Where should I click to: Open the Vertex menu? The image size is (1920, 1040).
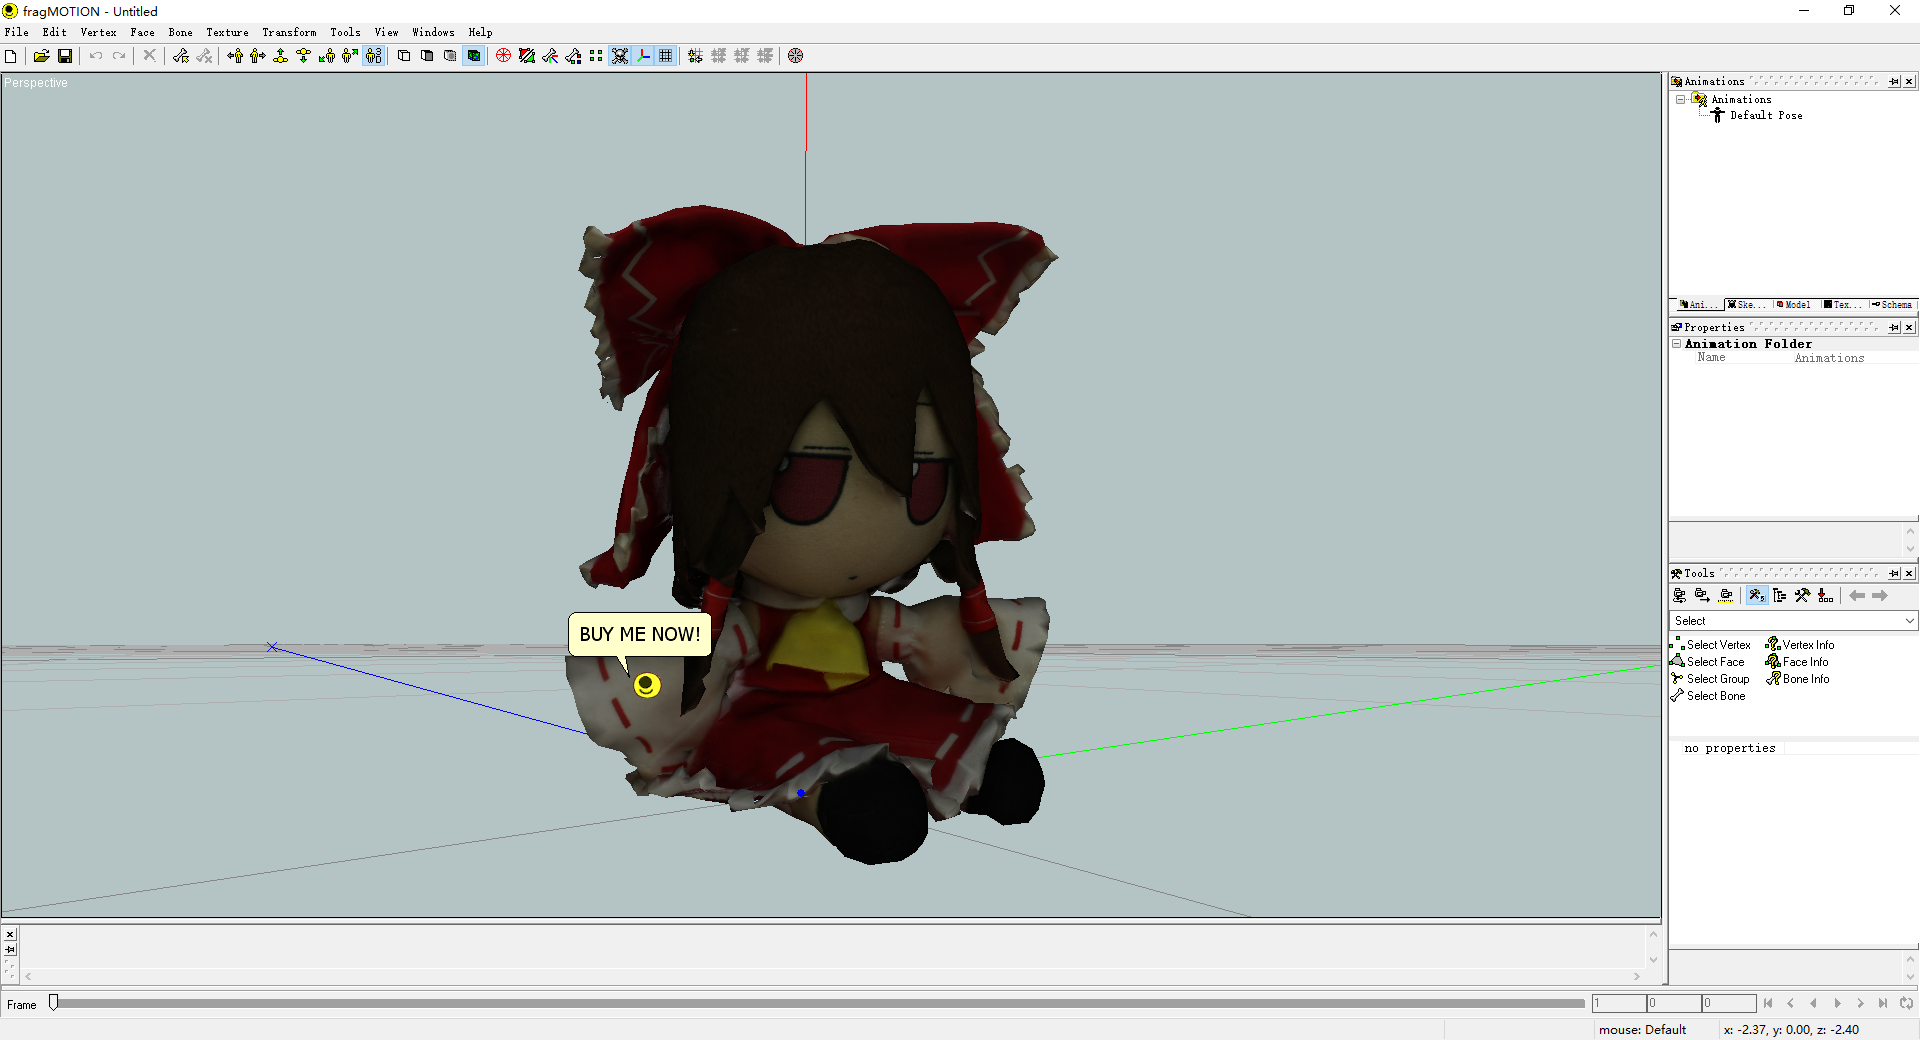coord(98,32)
